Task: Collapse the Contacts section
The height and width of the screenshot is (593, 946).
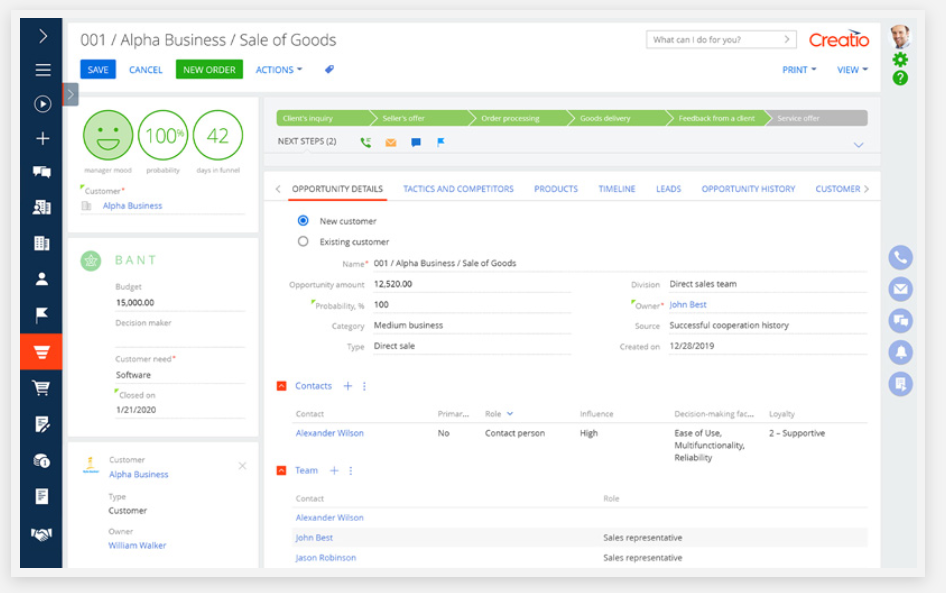Action: [283, 385]
